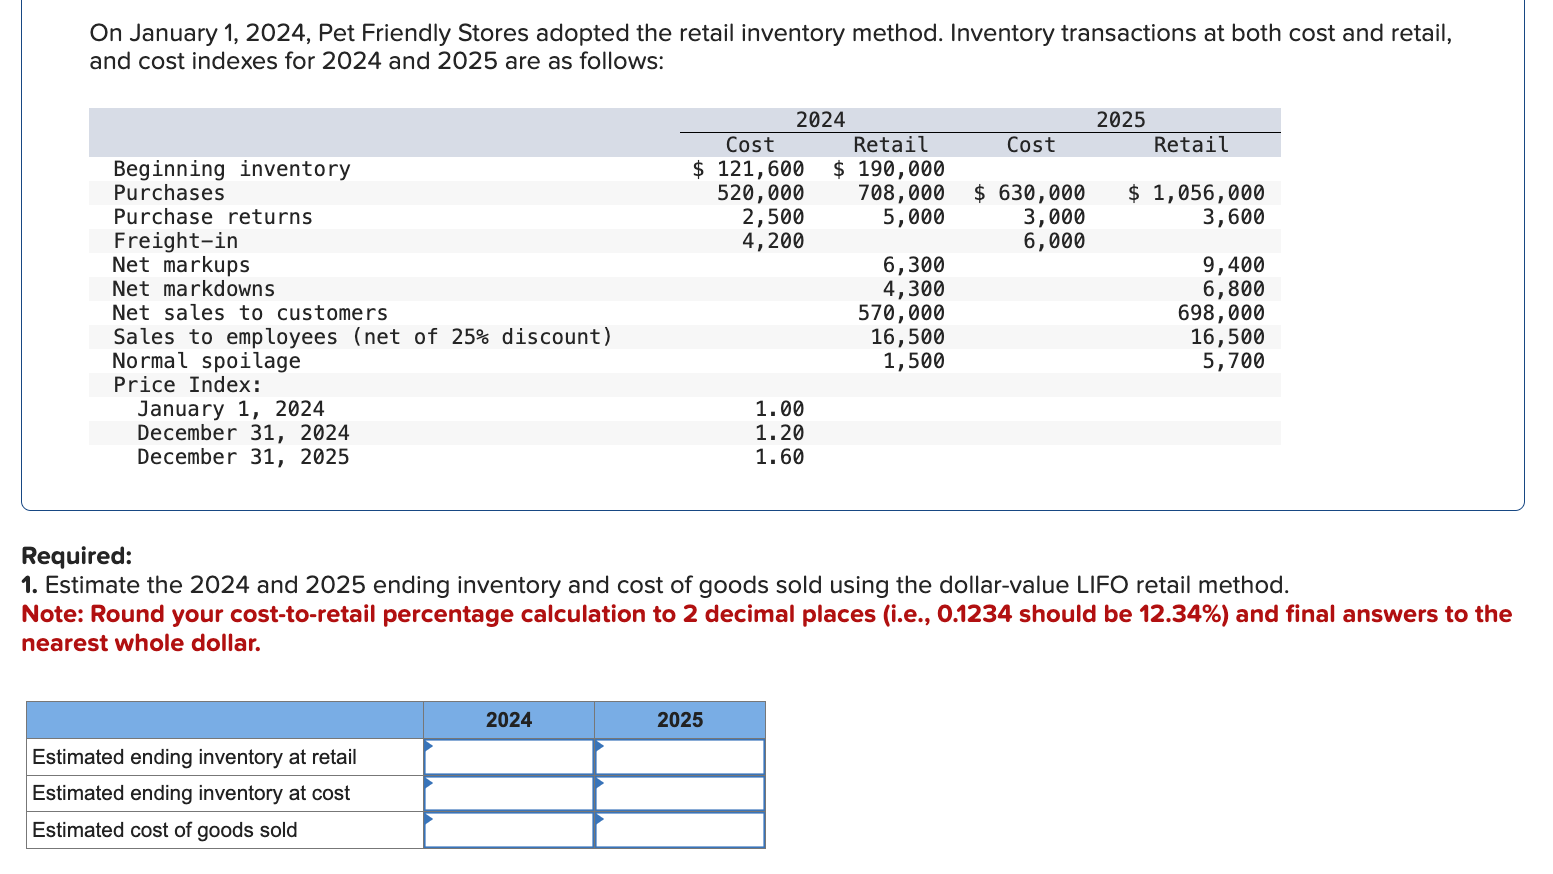Image resolution: width=1553 pixels, height=874 pixels.
Task: Click the 2025 estimated ending inventory at retail field
Action: [680, 757]
